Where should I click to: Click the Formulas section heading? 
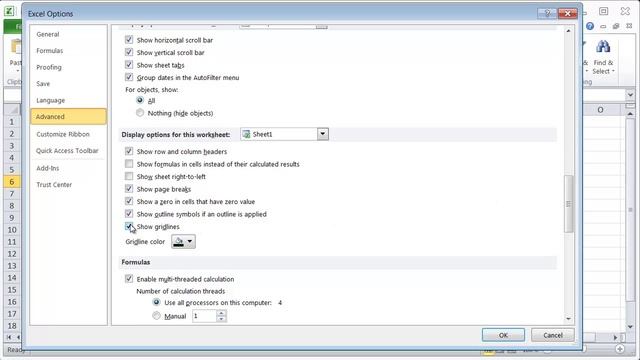[136, 262]
